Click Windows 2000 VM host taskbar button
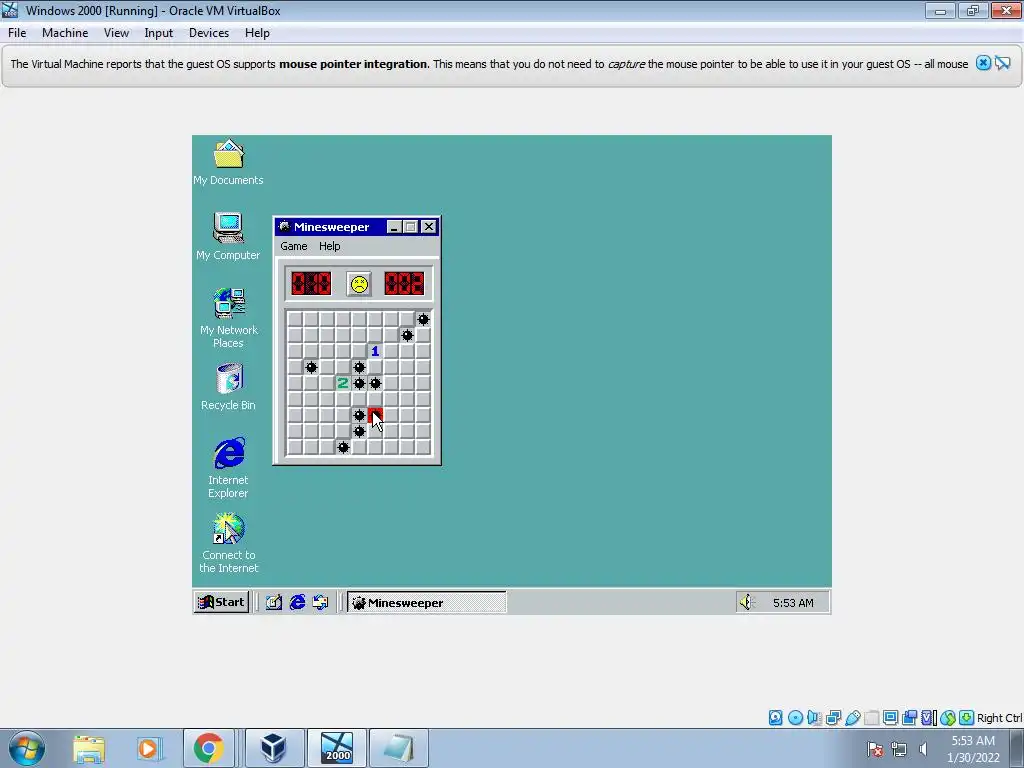Viewport: 1024px width, 768px height. (337, 748)
